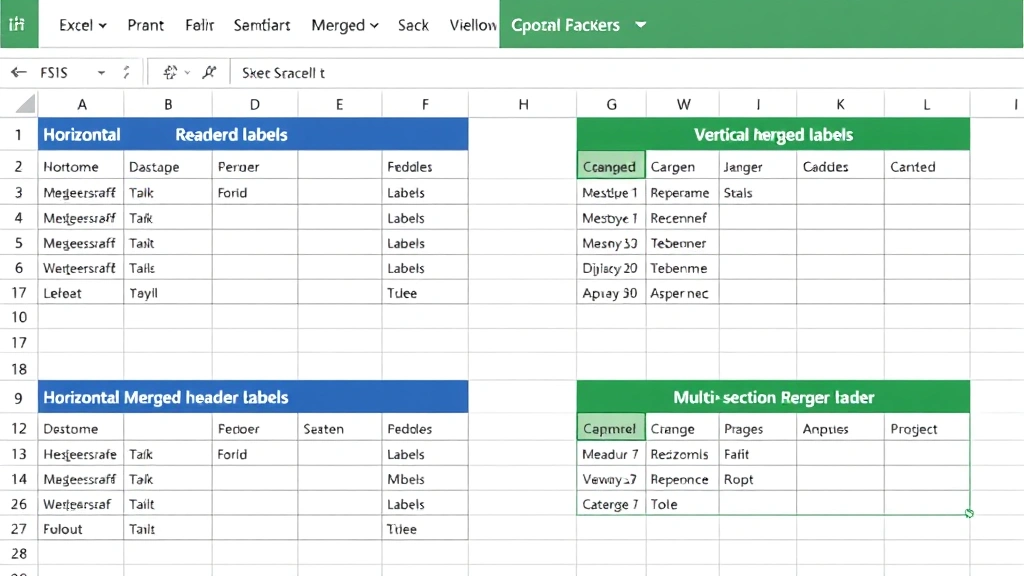
Task: Open the Prant menu
Action: click(146, 25)
